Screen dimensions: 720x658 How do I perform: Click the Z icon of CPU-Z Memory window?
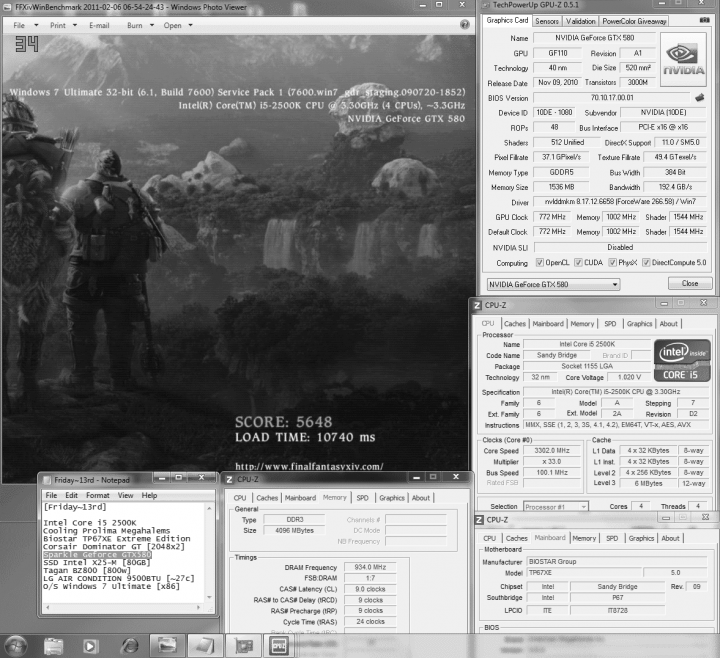[x=229, y=479]
